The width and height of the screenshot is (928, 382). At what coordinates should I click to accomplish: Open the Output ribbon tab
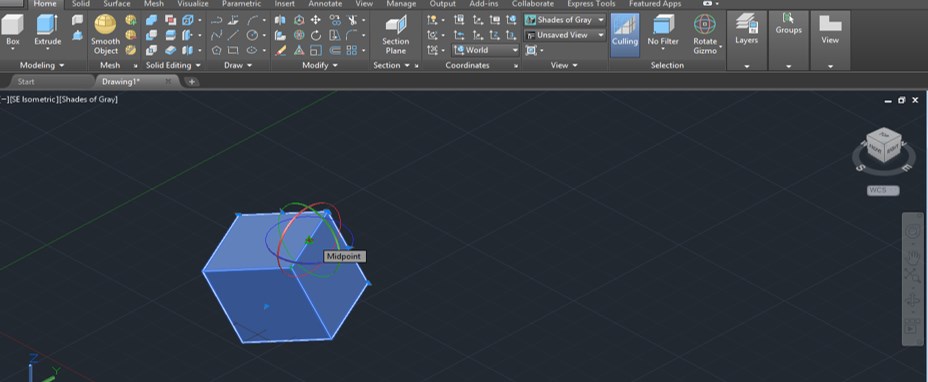(x=443, y=4)
